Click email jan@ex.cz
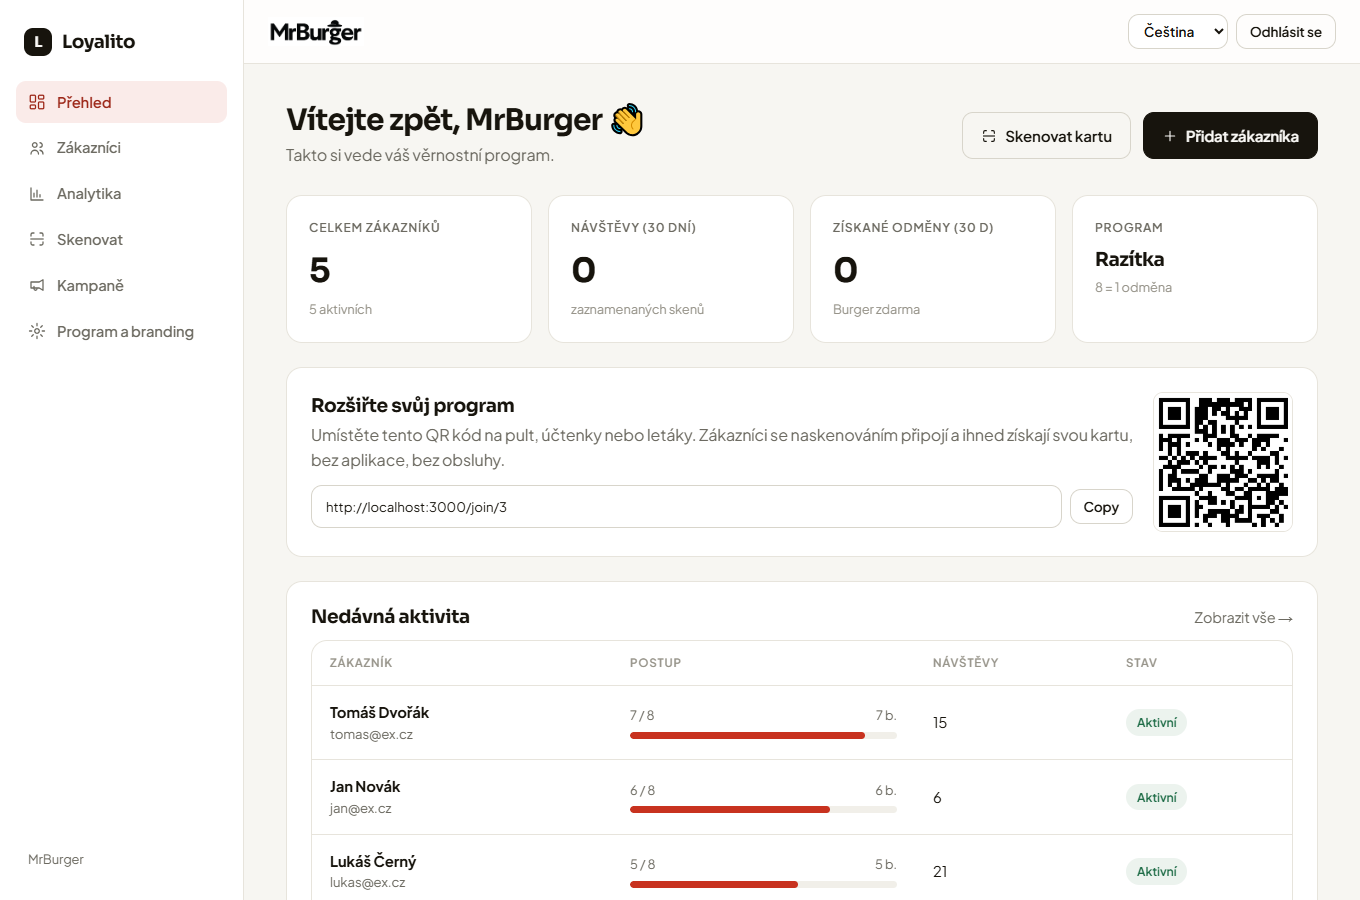 361,809
